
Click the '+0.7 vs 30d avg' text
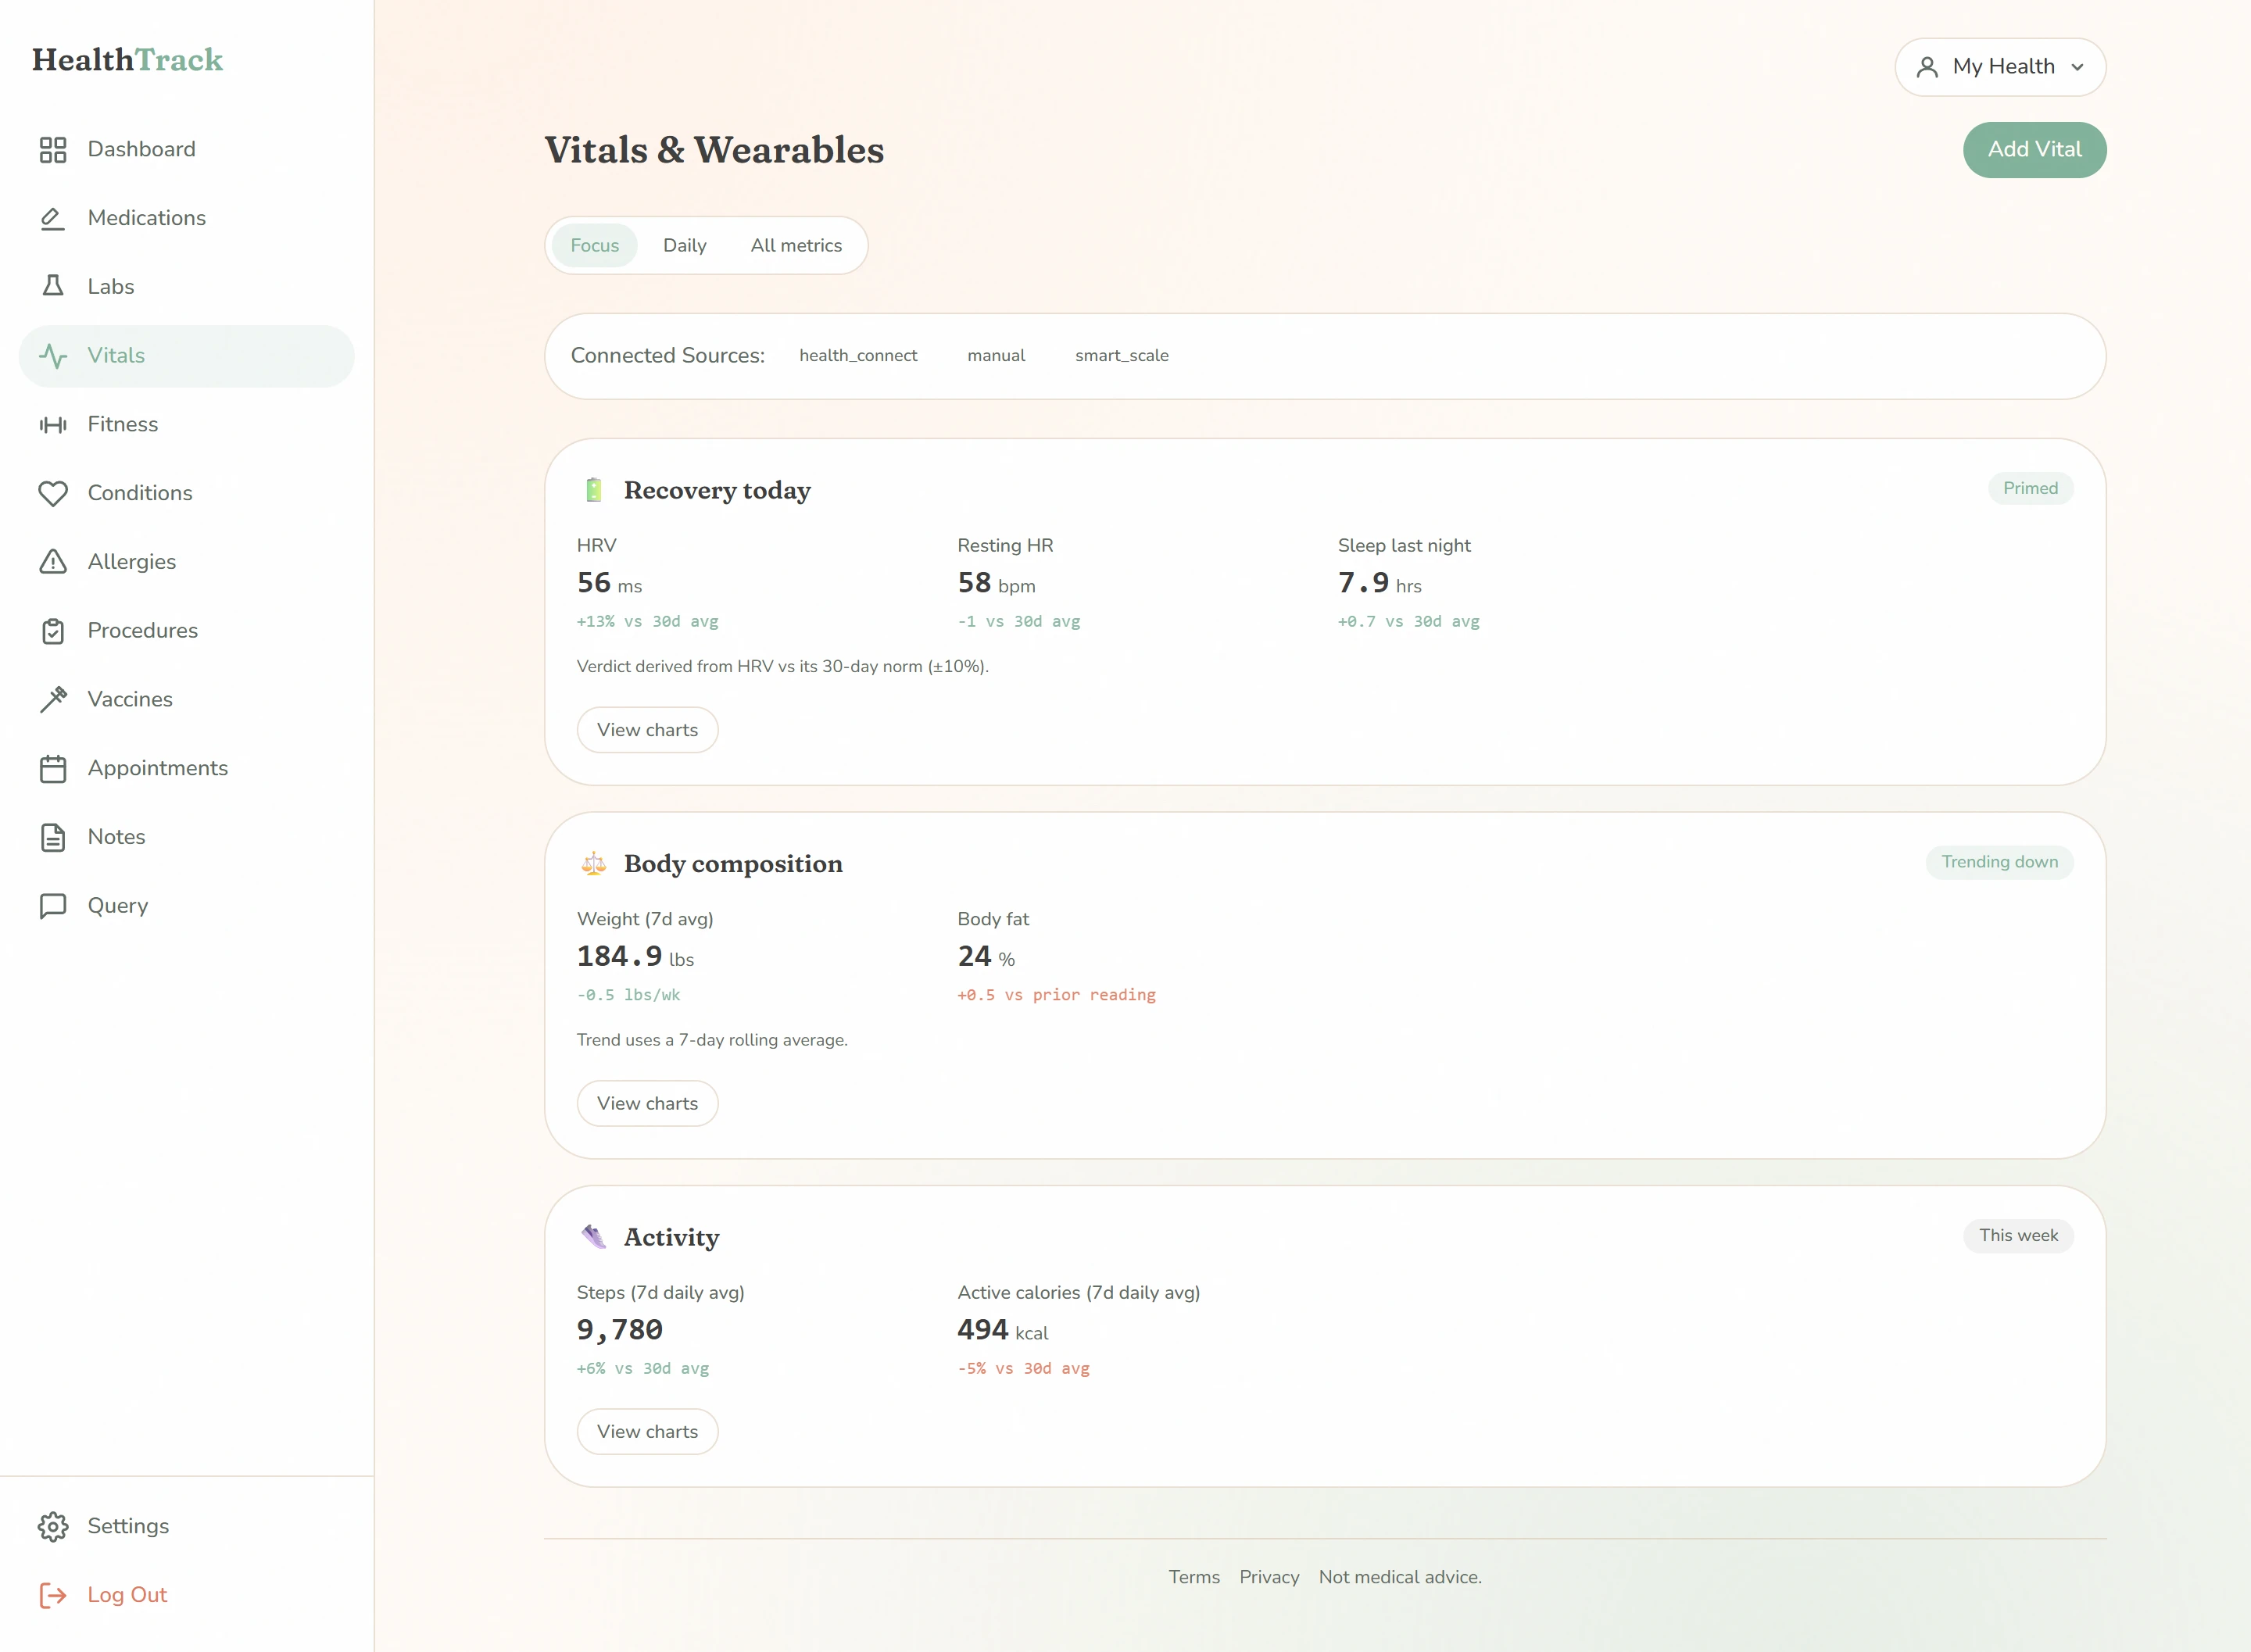[x=1409, y=622]
